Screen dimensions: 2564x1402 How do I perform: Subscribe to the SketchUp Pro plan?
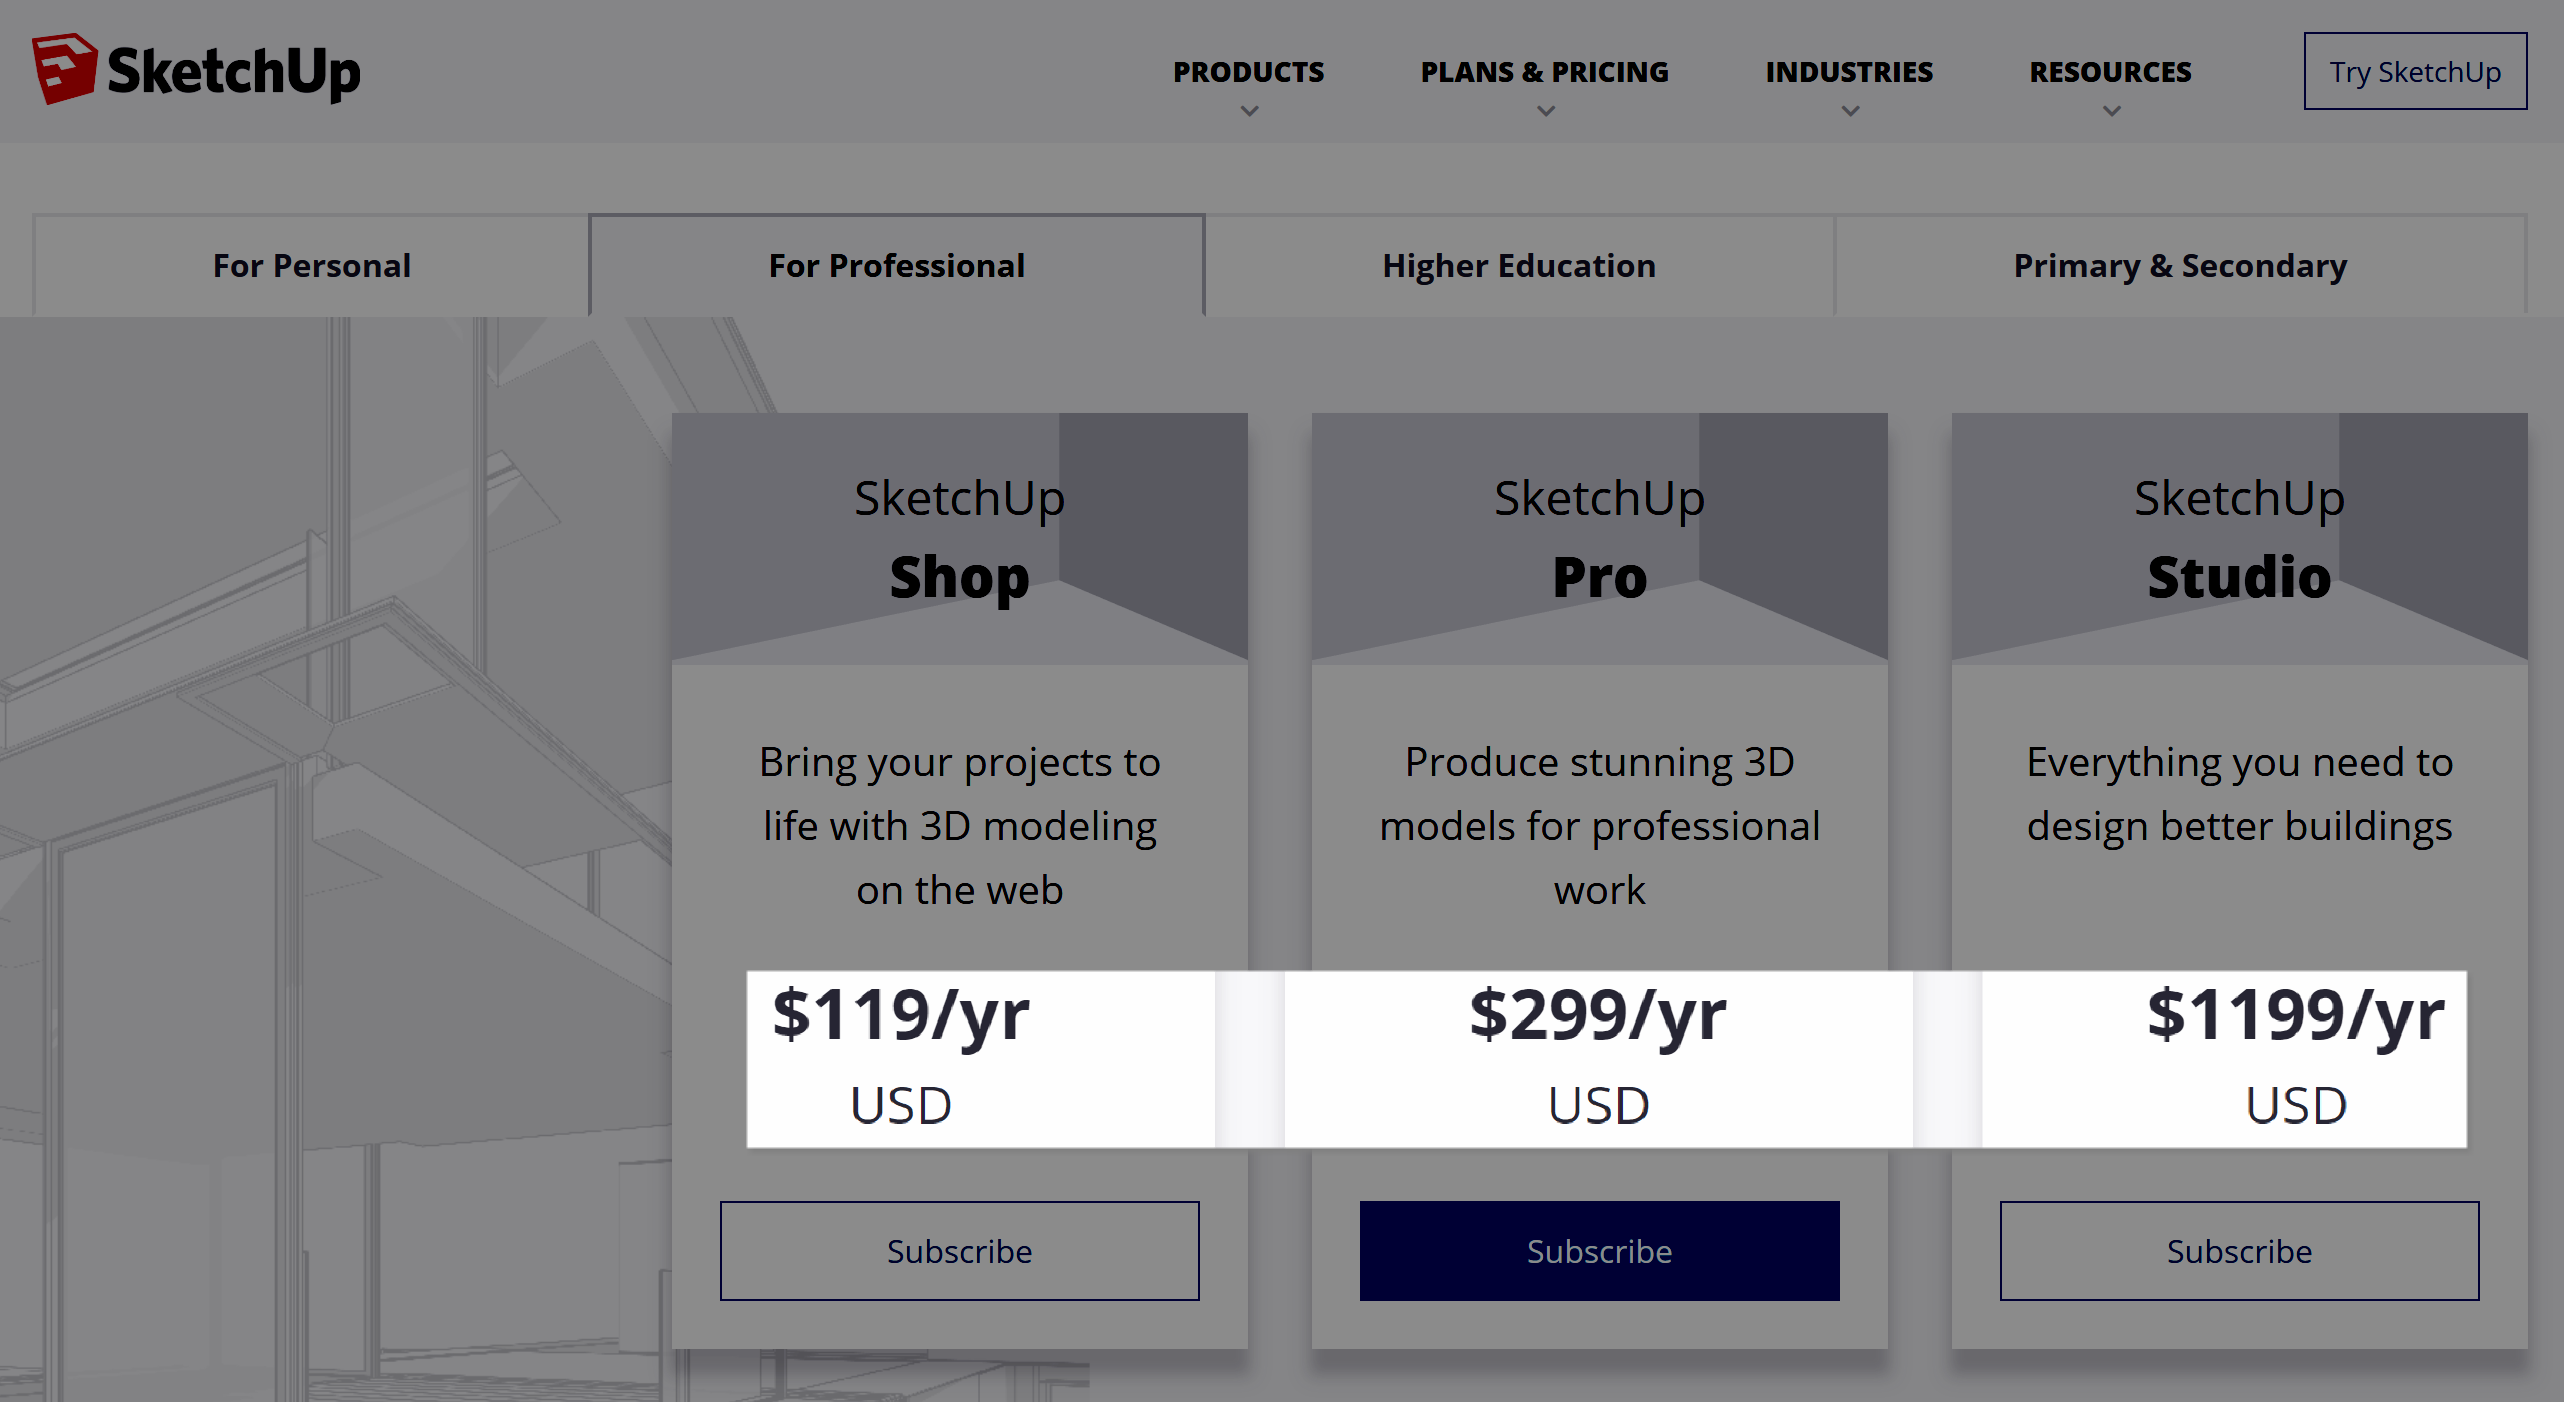[1599, 1251]
